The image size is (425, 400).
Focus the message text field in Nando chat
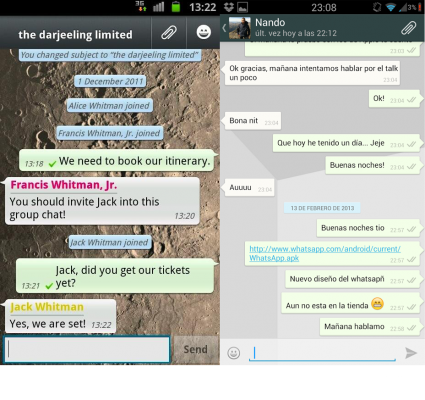coord(322,353)
